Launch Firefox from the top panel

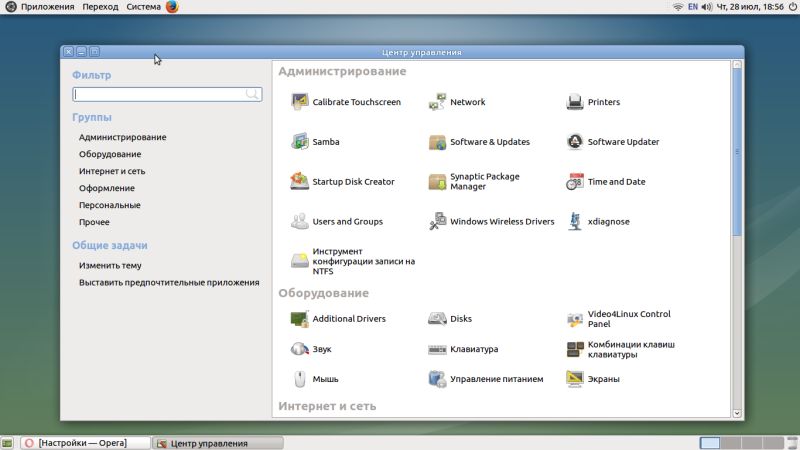point(172,7)
